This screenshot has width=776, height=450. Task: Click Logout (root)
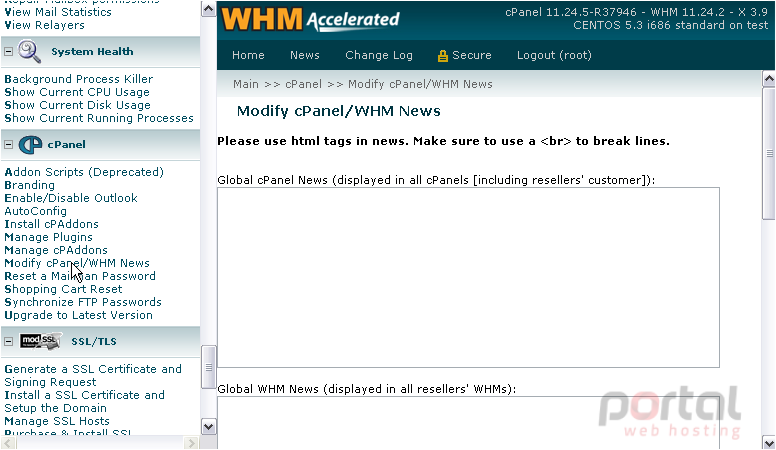click(x=554, y=55)
